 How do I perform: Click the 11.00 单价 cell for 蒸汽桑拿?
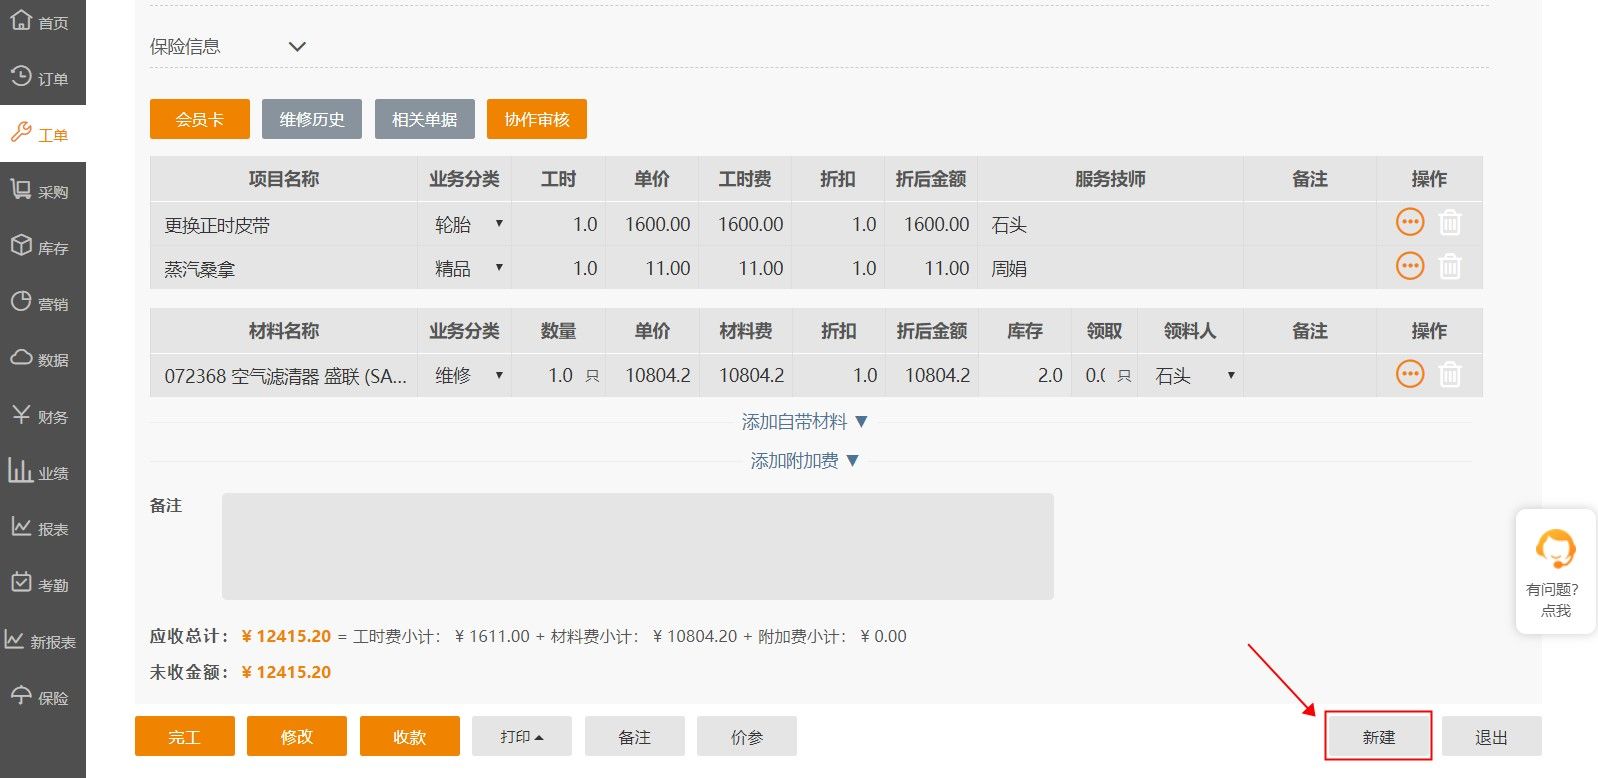[x=652, y=268]
